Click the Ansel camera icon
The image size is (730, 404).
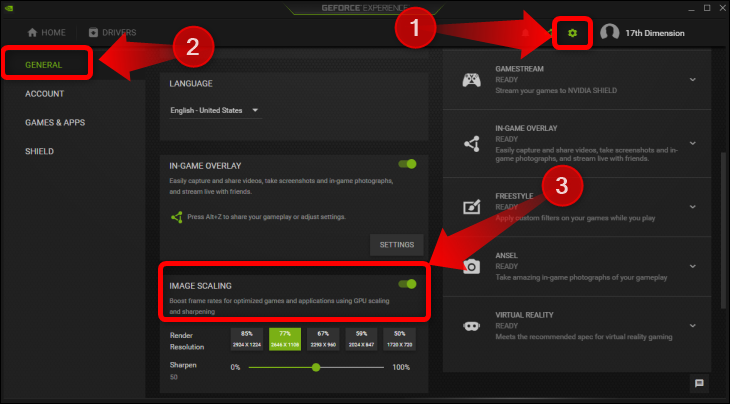click(471, 266)
